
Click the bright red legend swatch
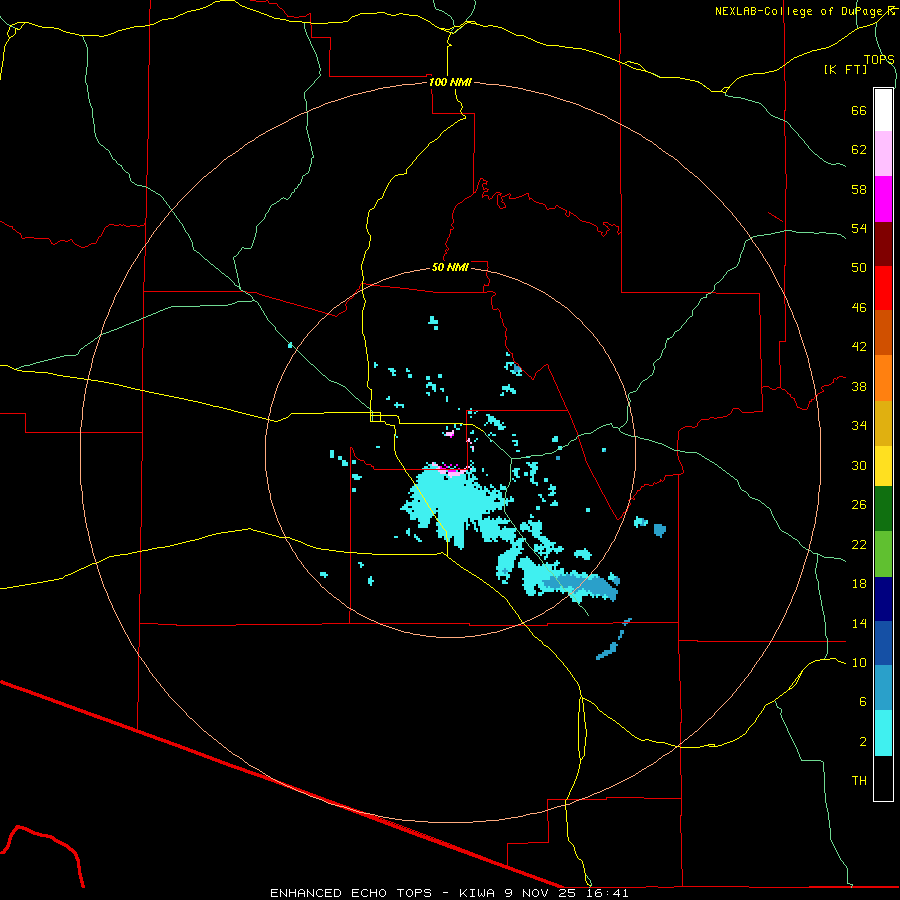(883, 288)
